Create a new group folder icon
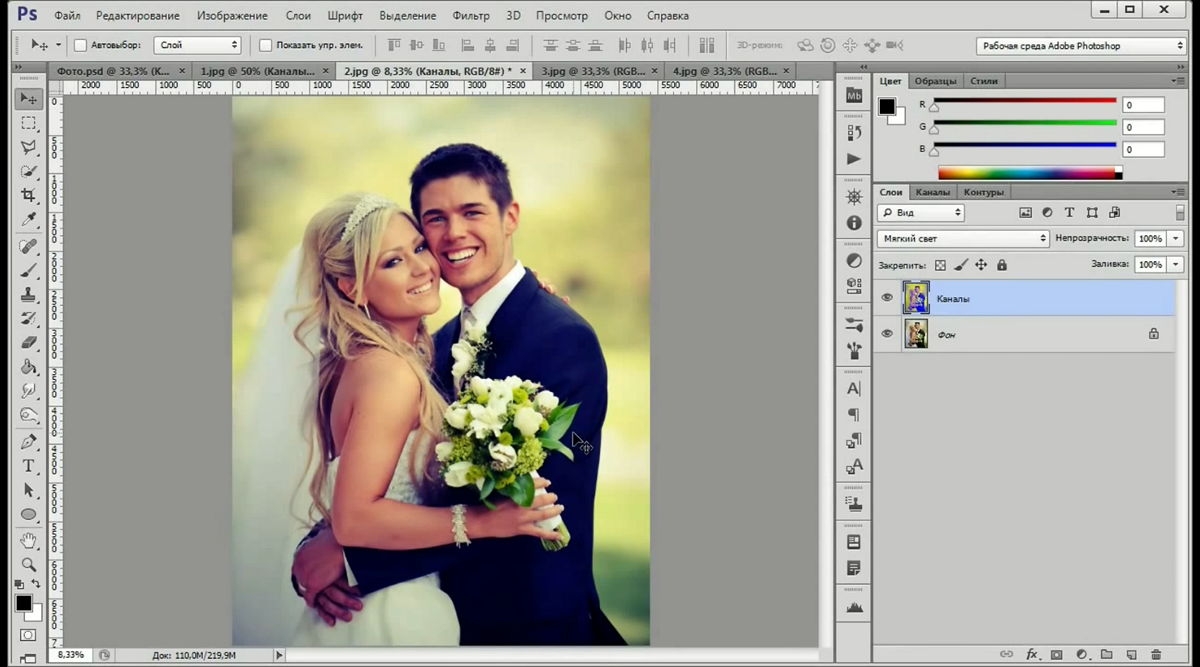This screenshot has width=1200, height=667. (x=1106, y=654)
